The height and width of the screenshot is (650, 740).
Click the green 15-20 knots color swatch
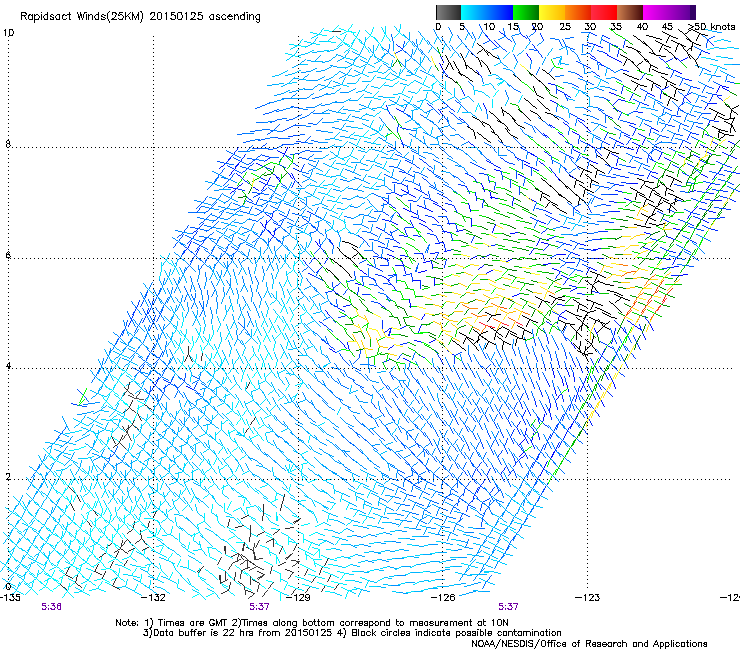tap(526, 12)
